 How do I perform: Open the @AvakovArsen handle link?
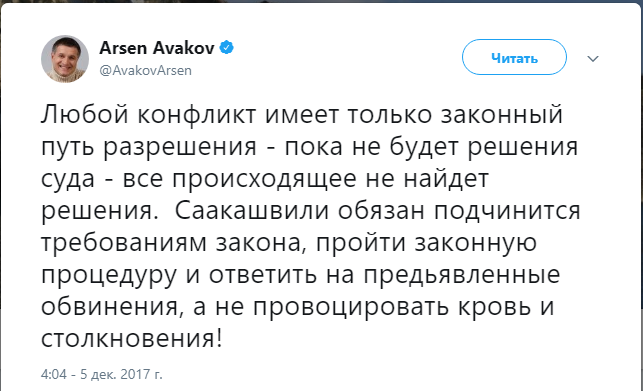(x=145, y=71)
